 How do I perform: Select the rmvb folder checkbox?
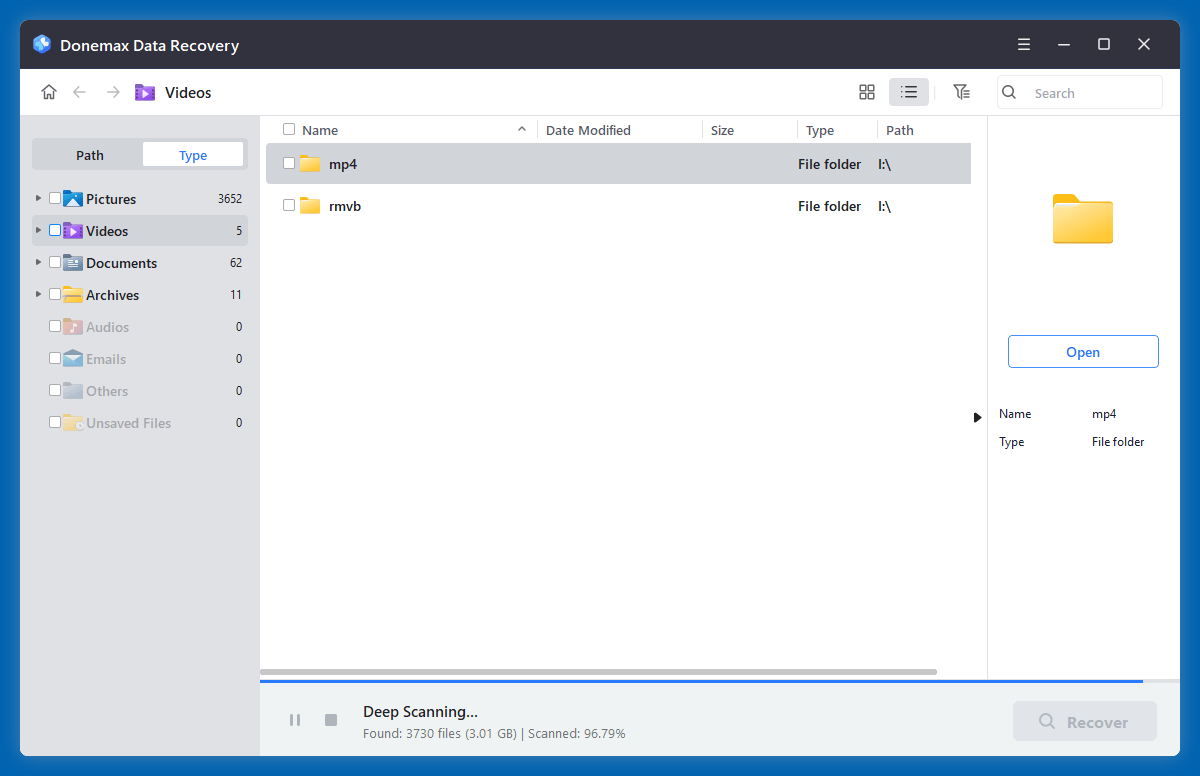[289, 206]
